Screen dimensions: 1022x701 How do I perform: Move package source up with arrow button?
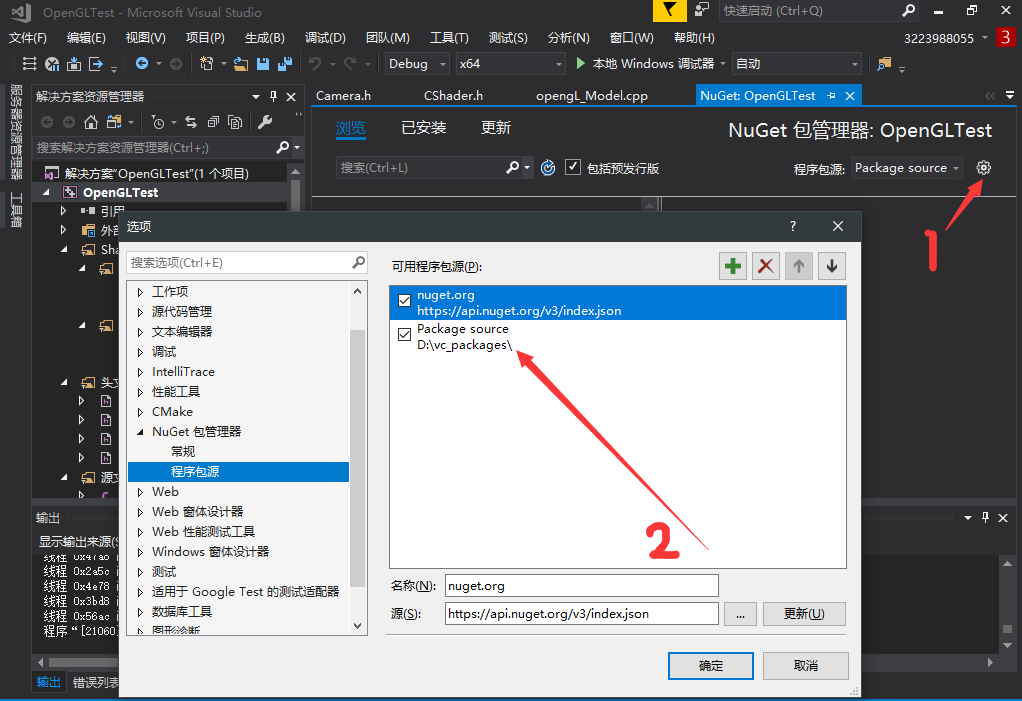798,266
